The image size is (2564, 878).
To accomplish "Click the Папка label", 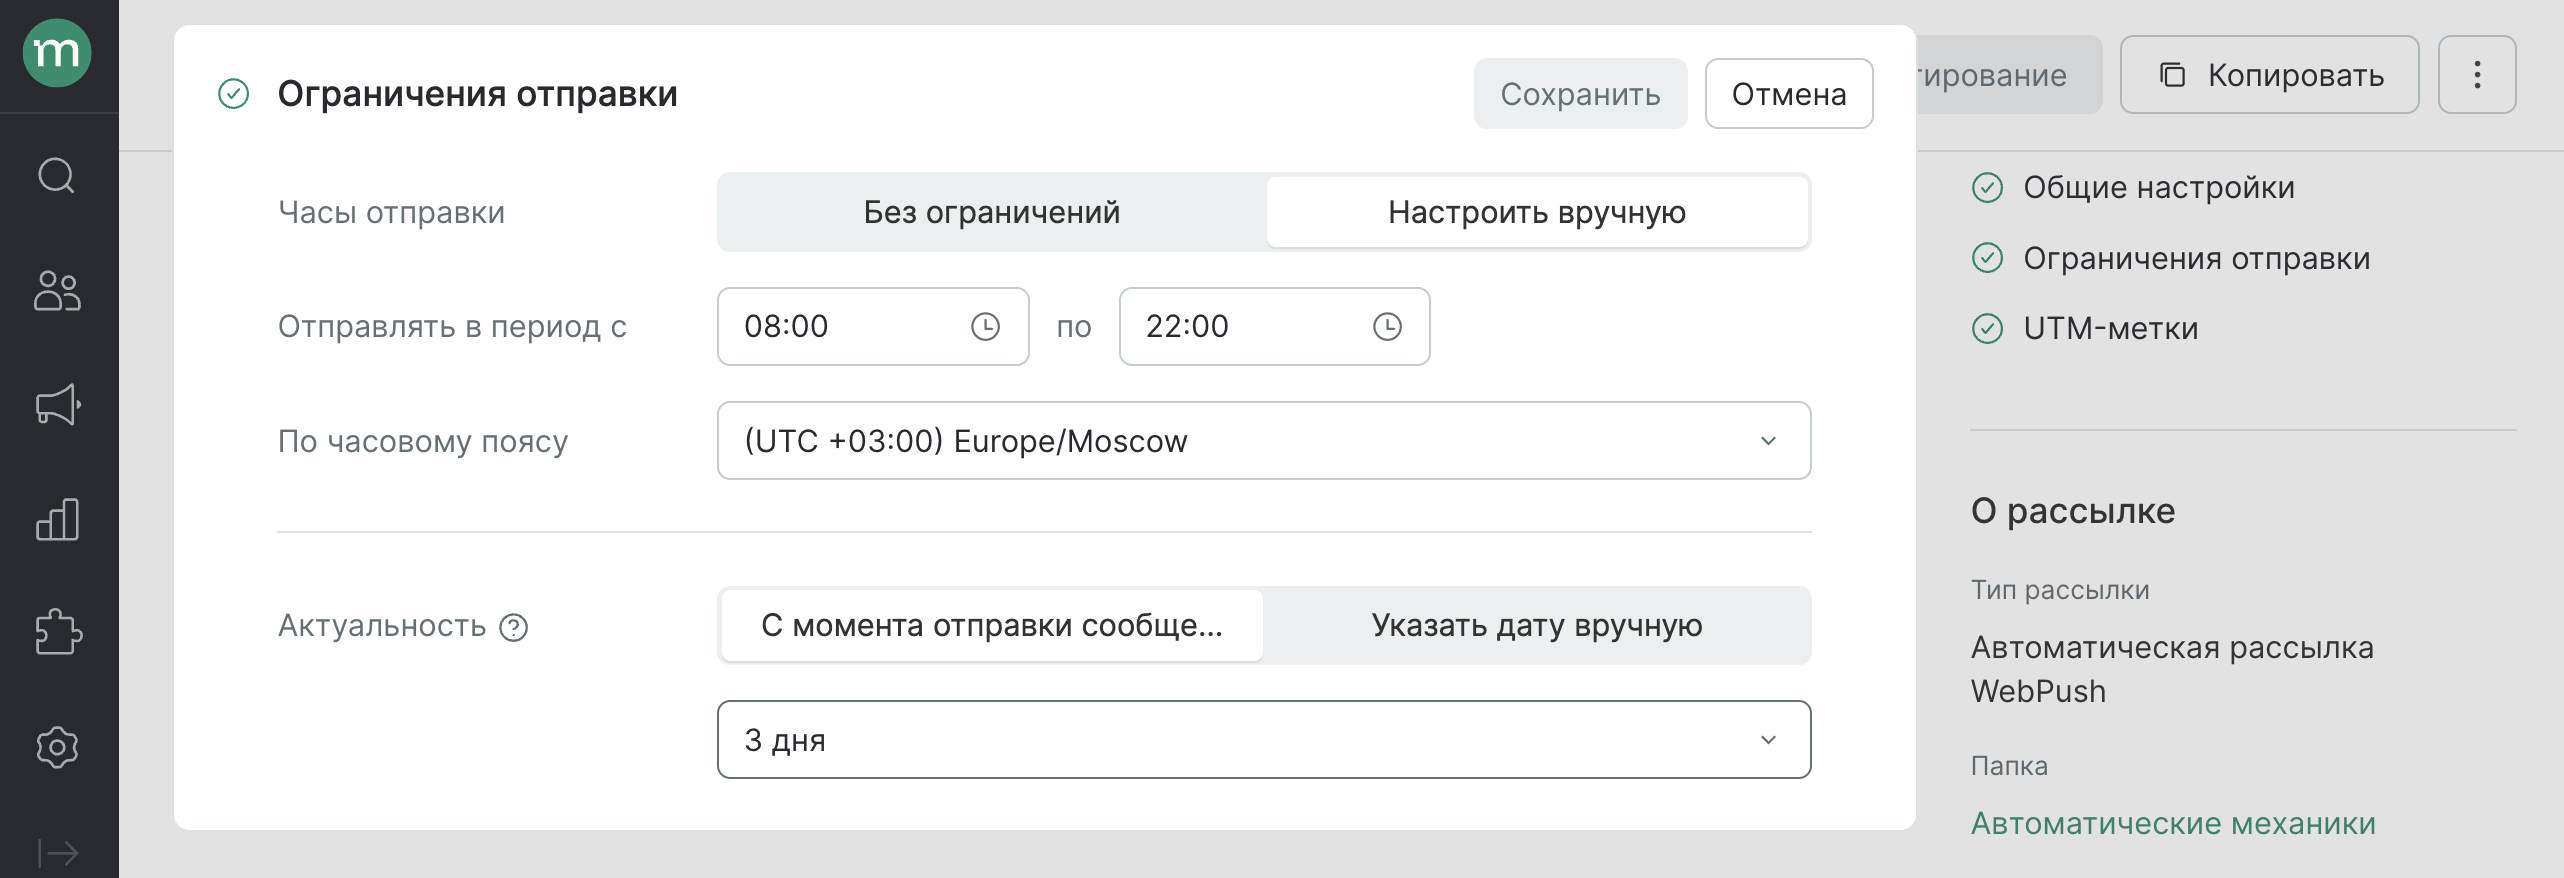I will click(2009, 766).
